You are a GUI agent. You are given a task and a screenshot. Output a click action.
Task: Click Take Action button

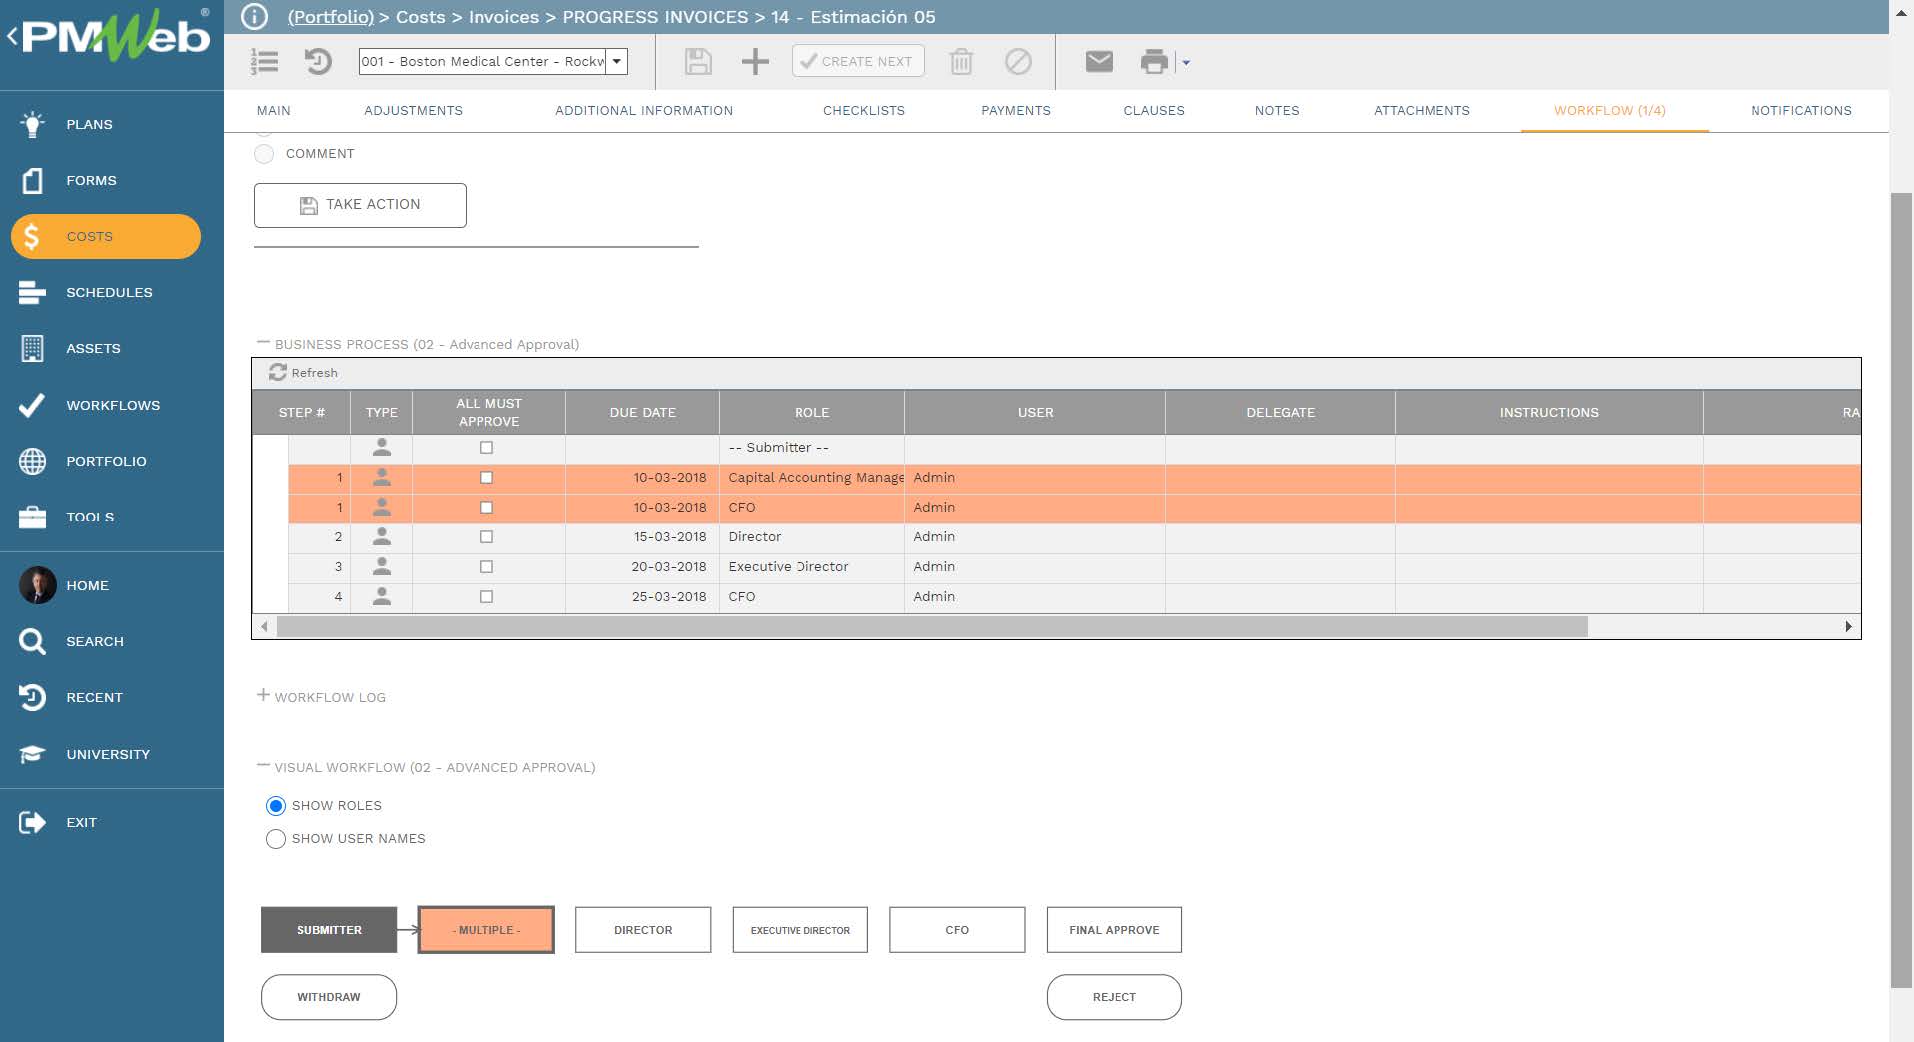point(360,205)
